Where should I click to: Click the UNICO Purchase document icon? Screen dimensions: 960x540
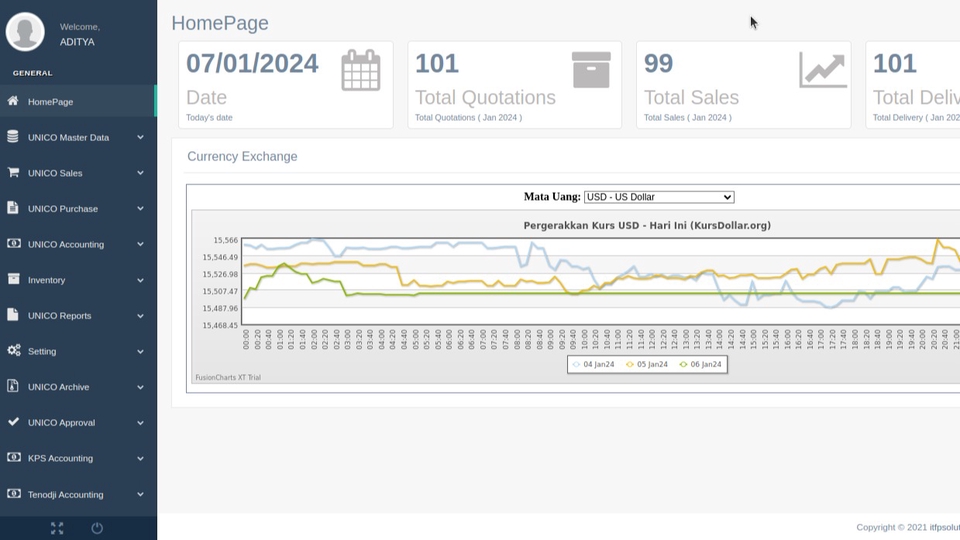(x=13, y=208)
